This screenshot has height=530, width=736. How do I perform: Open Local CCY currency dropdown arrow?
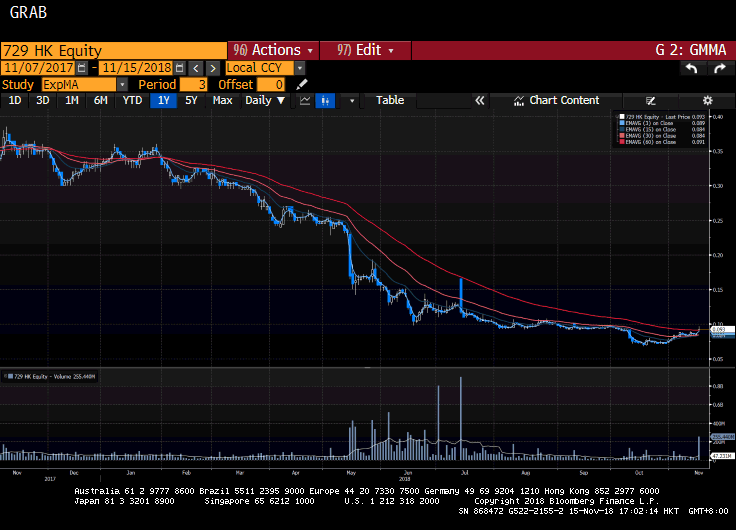[299, 68]
